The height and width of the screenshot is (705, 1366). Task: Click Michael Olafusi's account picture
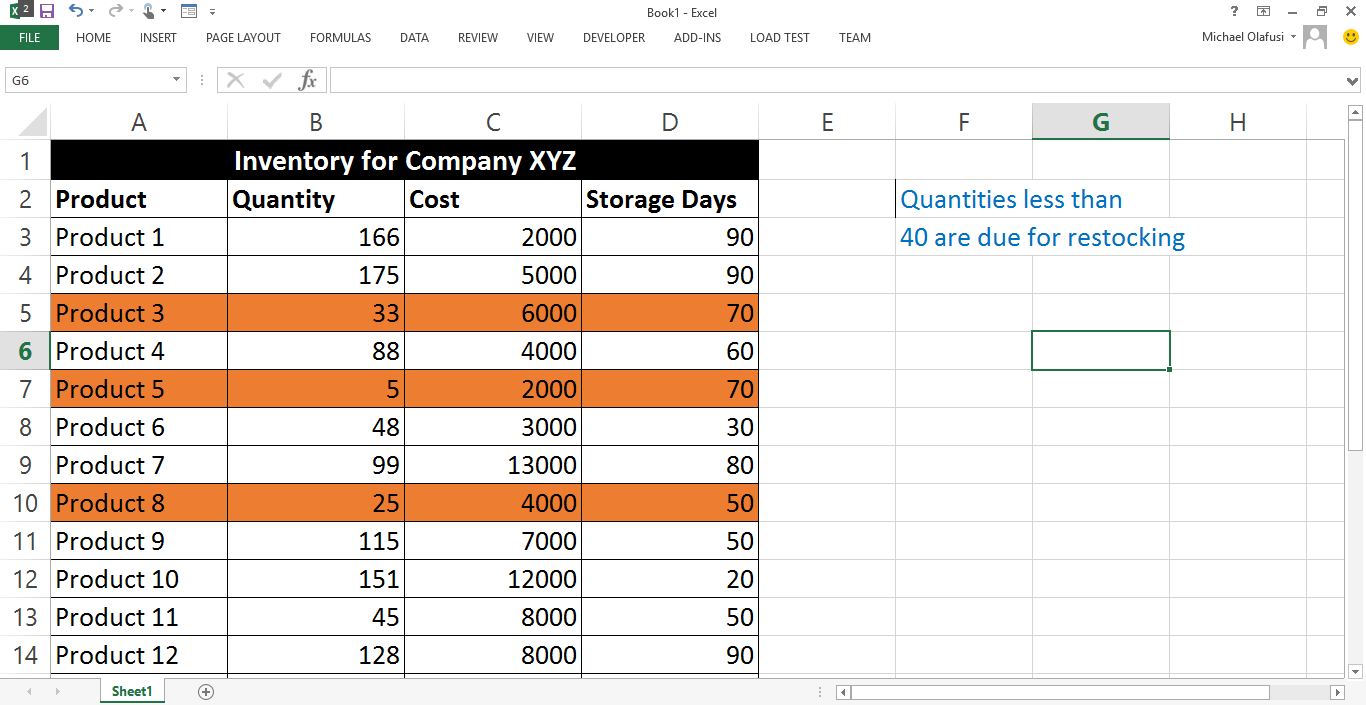1315,36
